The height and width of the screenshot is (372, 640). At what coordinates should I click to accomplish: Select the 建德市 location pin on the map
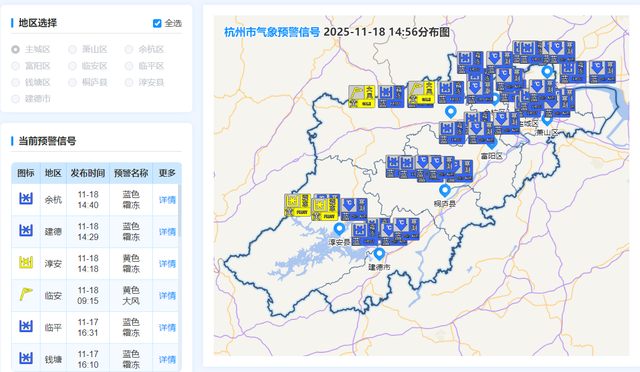379,254
